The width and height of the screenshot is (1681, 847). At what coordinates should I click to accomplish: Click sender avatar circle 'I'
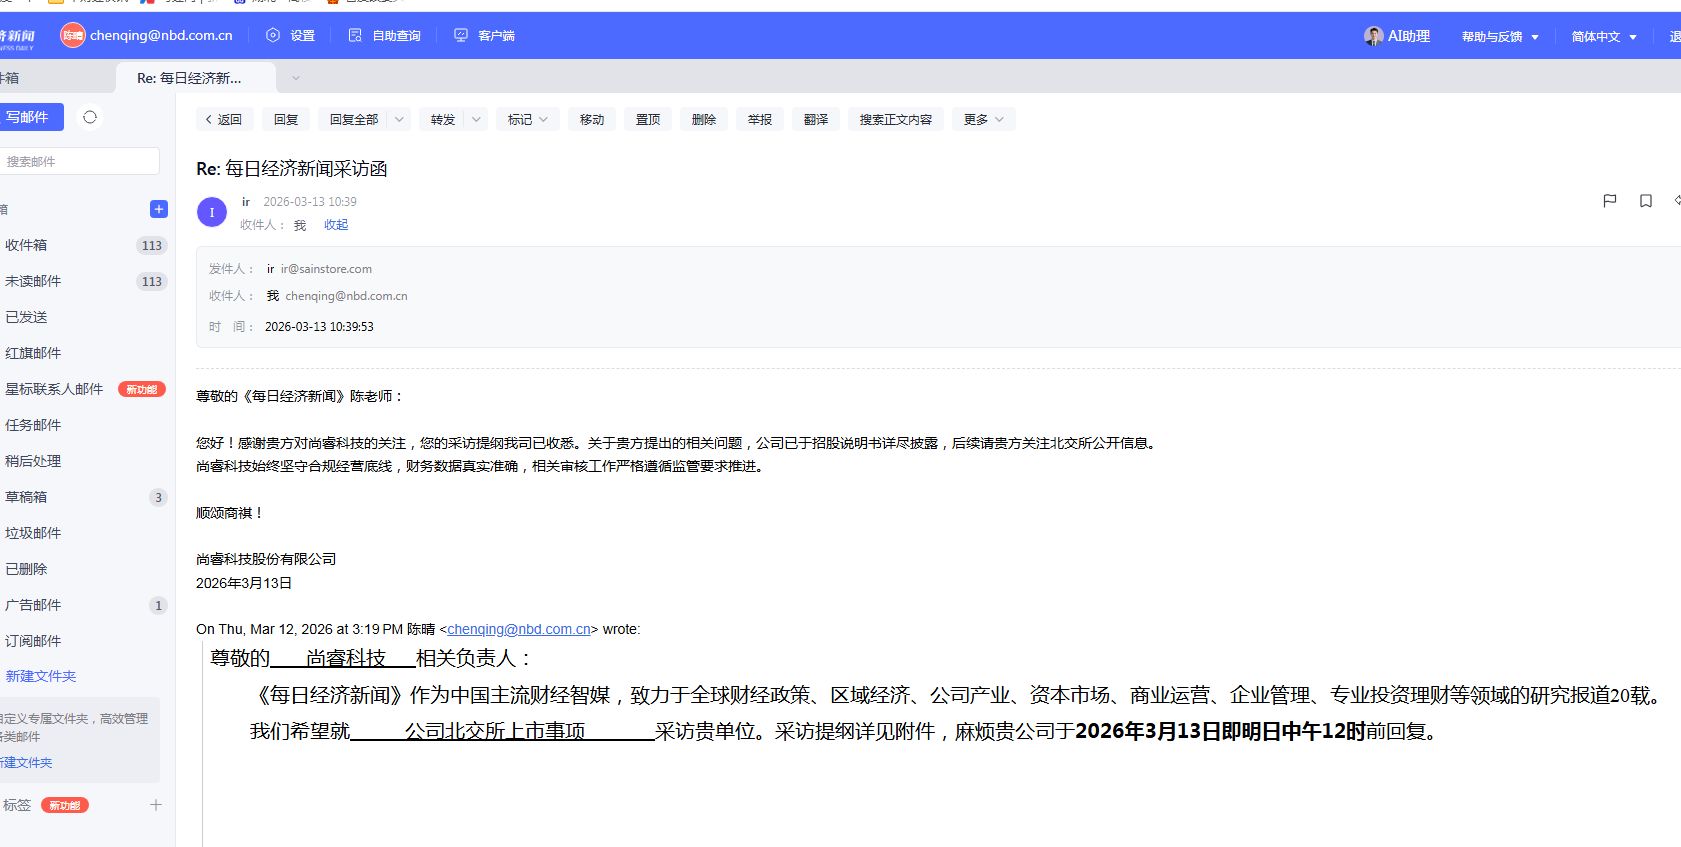point(212,212)
